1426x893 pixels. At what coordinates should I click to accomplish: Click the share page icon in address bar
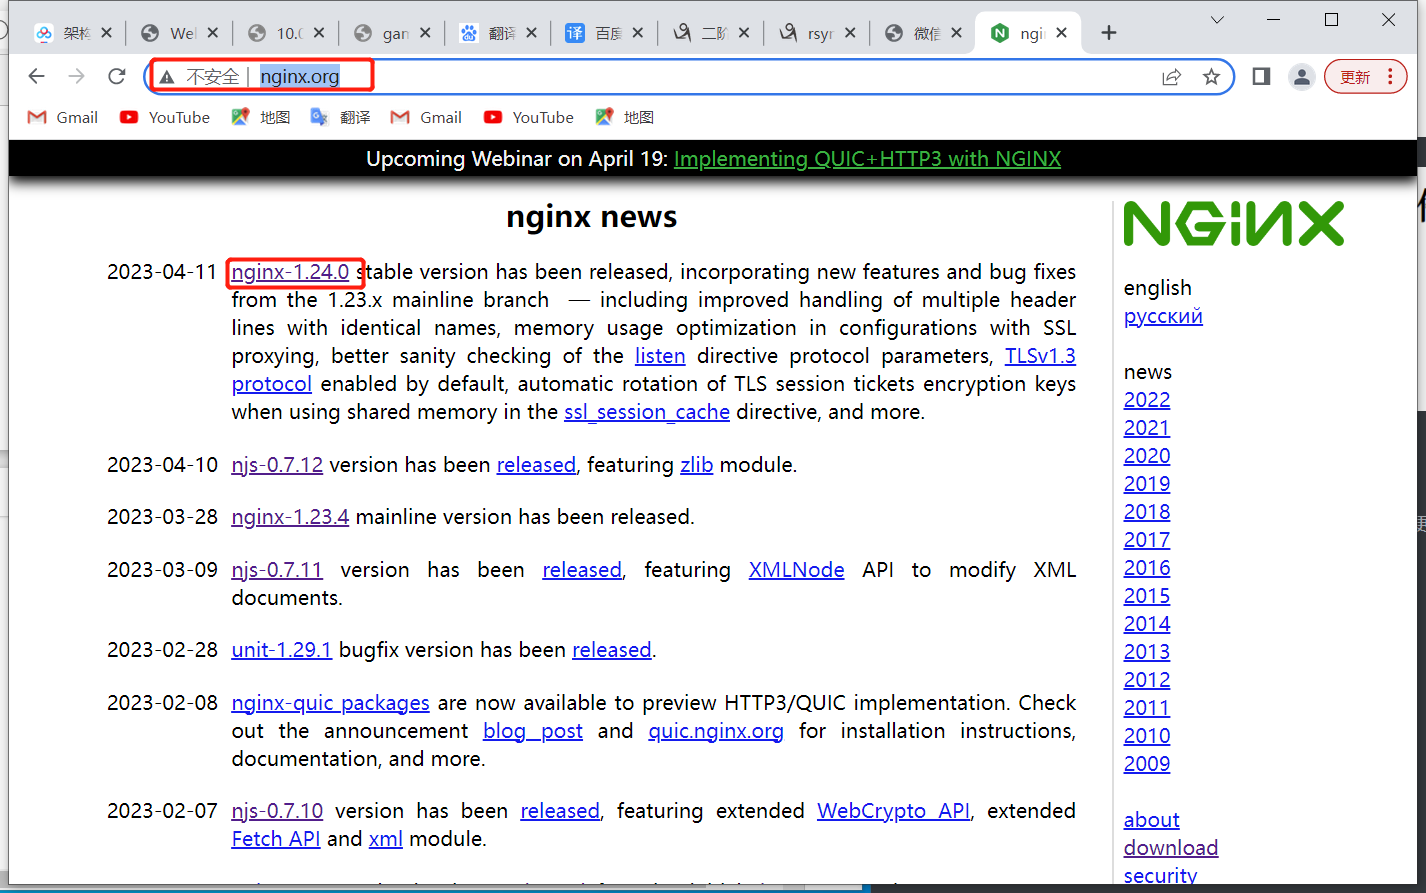tap(1171, 77)
